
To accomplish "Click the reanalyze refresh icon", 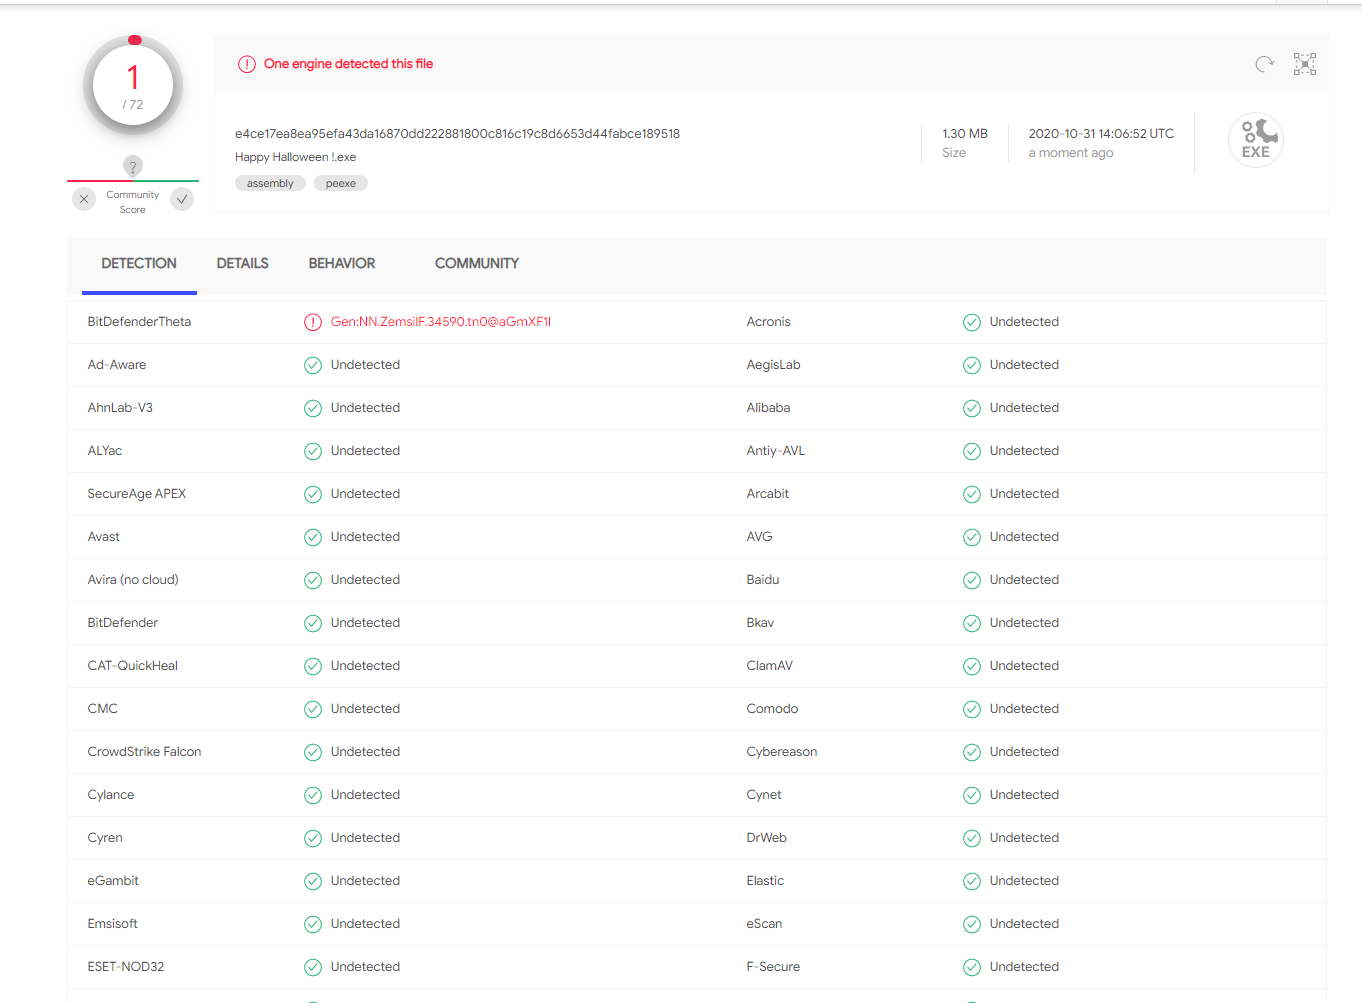I will (1265, 64).
